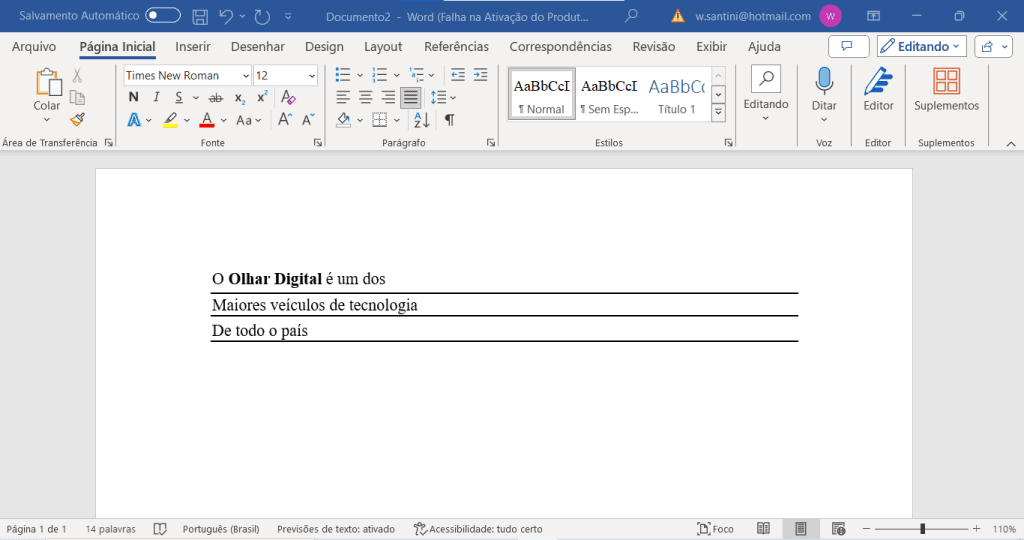Expand the Editando mode dropdown button
The image size is (1024, 540).
point(921,46)
